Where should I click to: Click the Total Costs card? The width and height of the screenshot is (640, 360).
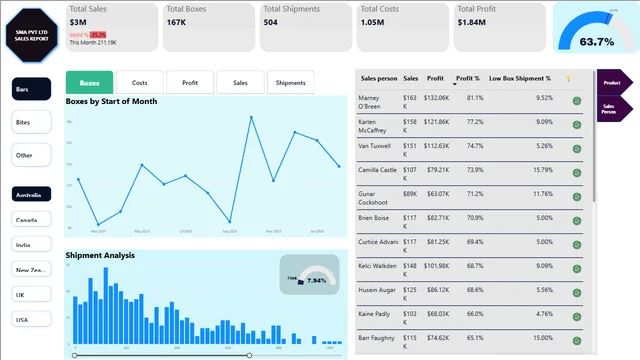click(x=402, y=27)
